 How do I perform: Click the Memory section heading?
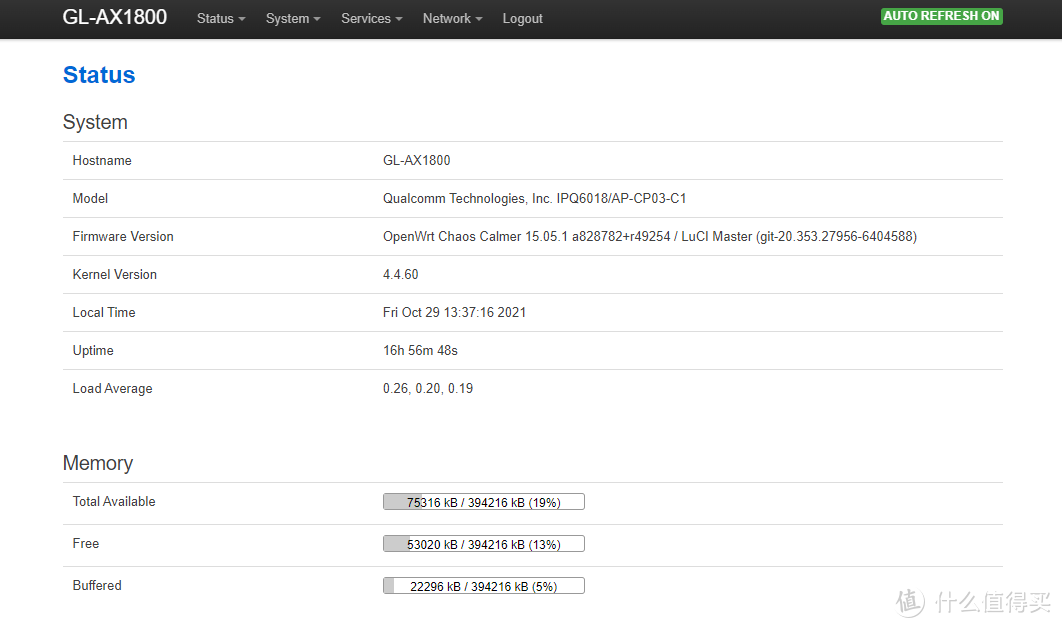pyautogui.click(x=97, y=463)
